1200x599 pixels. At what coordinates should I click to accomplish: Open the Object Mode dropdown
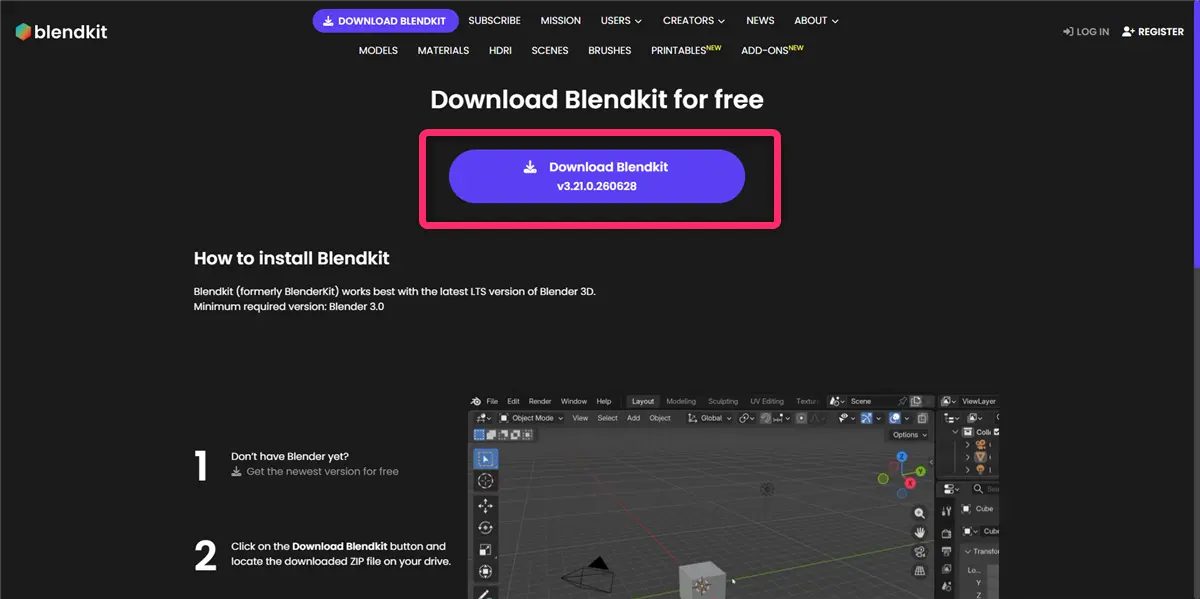coord(531,418)
